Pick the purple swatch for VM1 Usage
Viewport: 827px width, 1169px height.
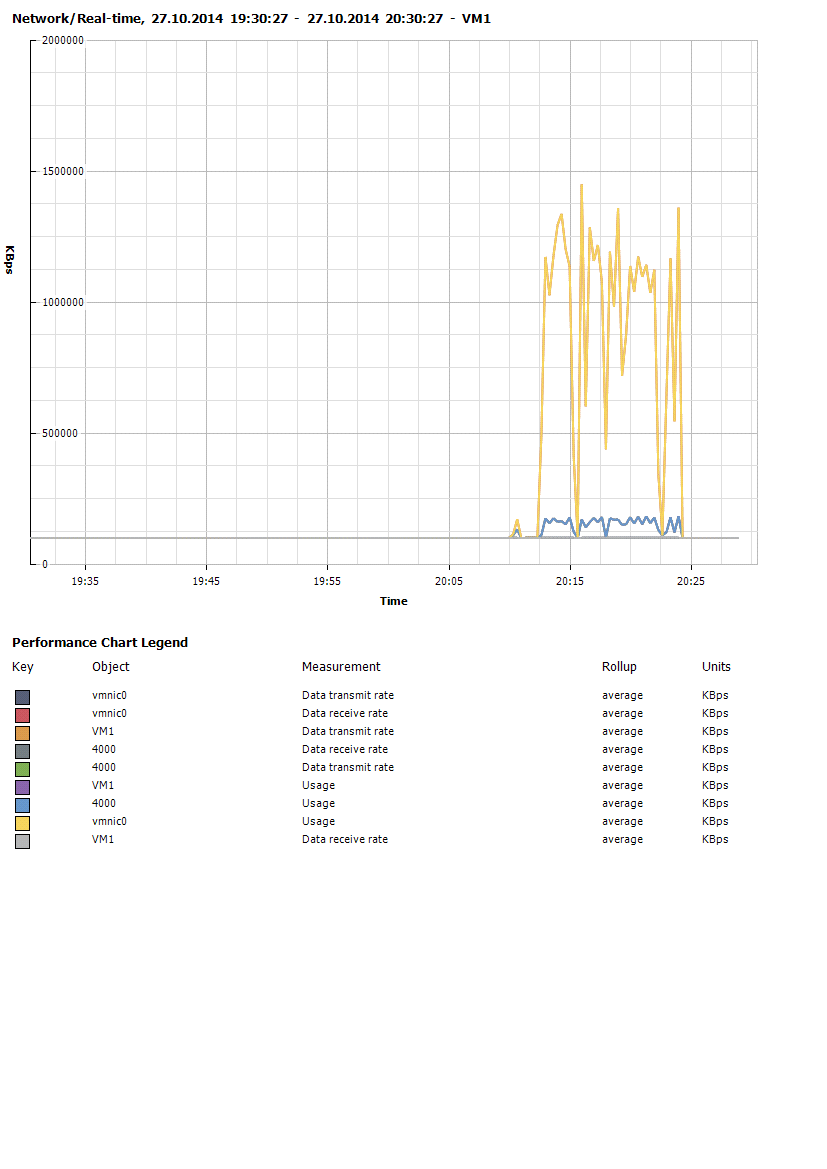coord(22,787)
